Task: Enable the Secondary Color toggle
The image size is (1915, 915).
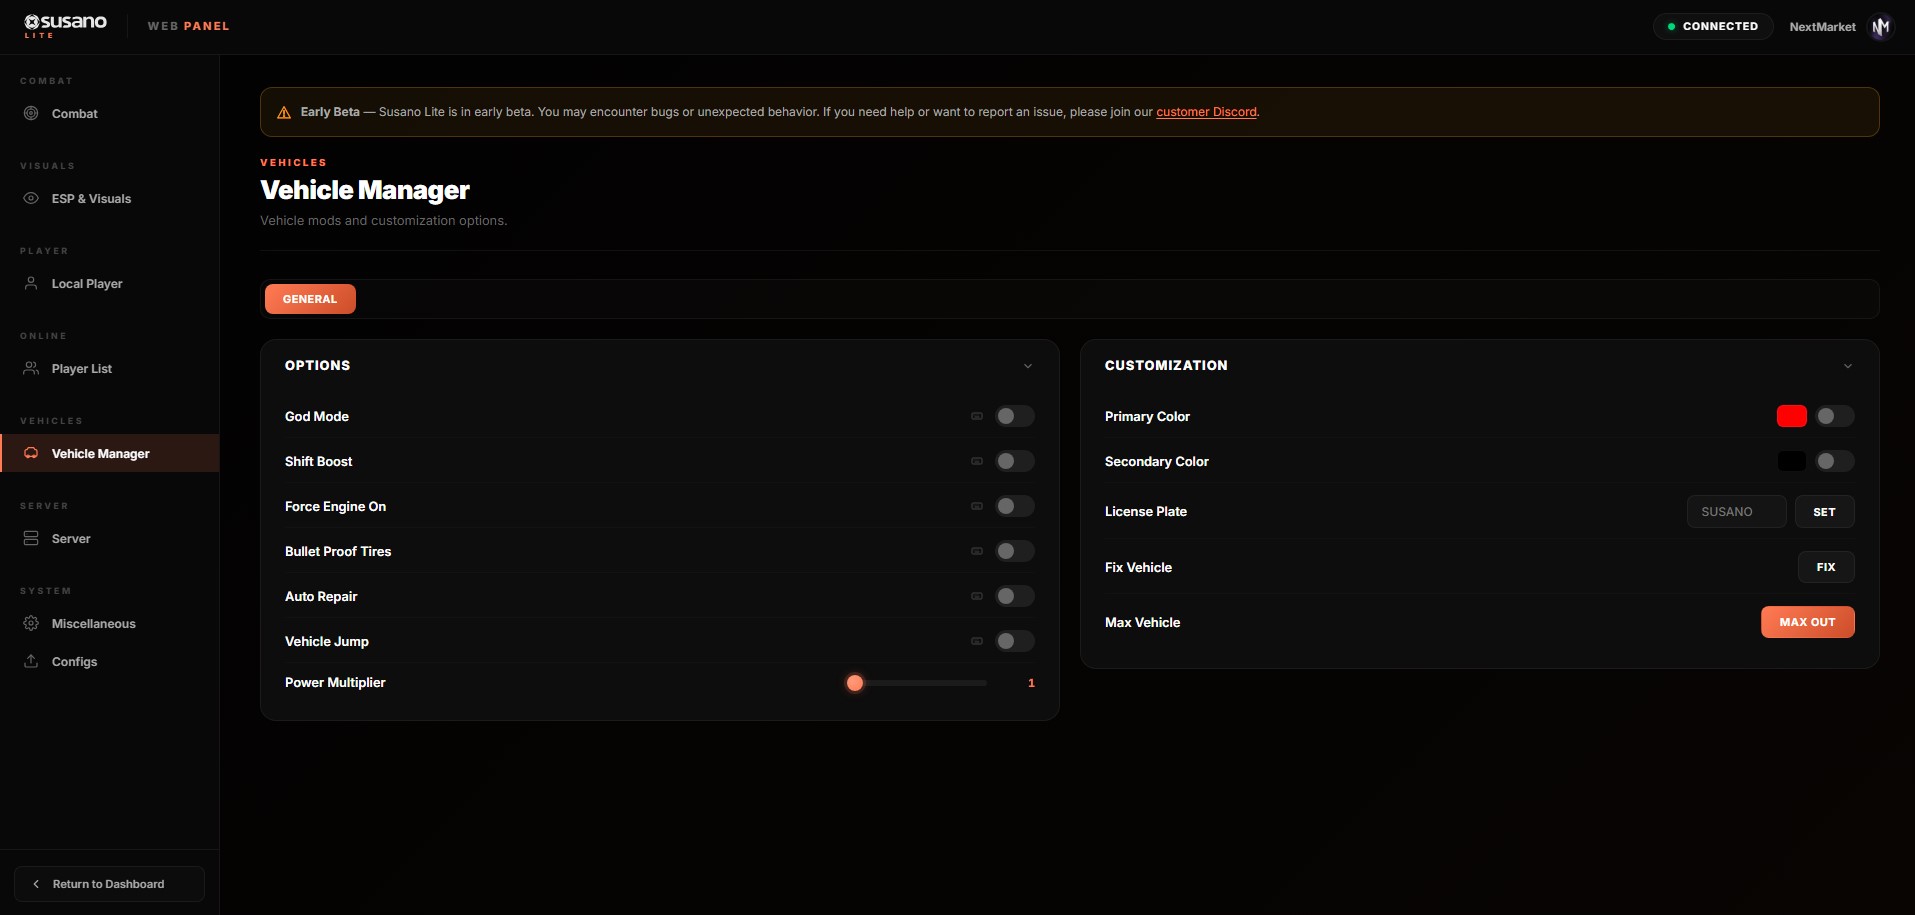Action: (x=1834, y=461)
